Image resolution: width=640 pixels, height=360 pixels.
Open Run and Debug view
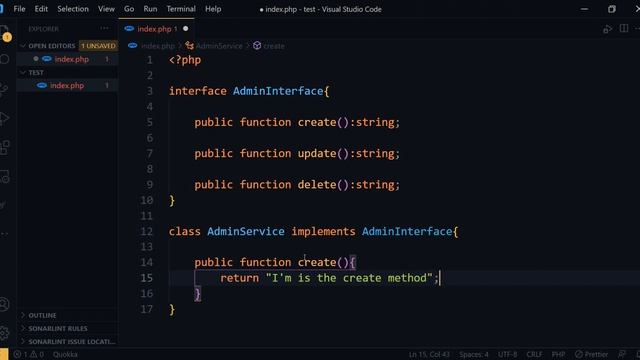4,119
